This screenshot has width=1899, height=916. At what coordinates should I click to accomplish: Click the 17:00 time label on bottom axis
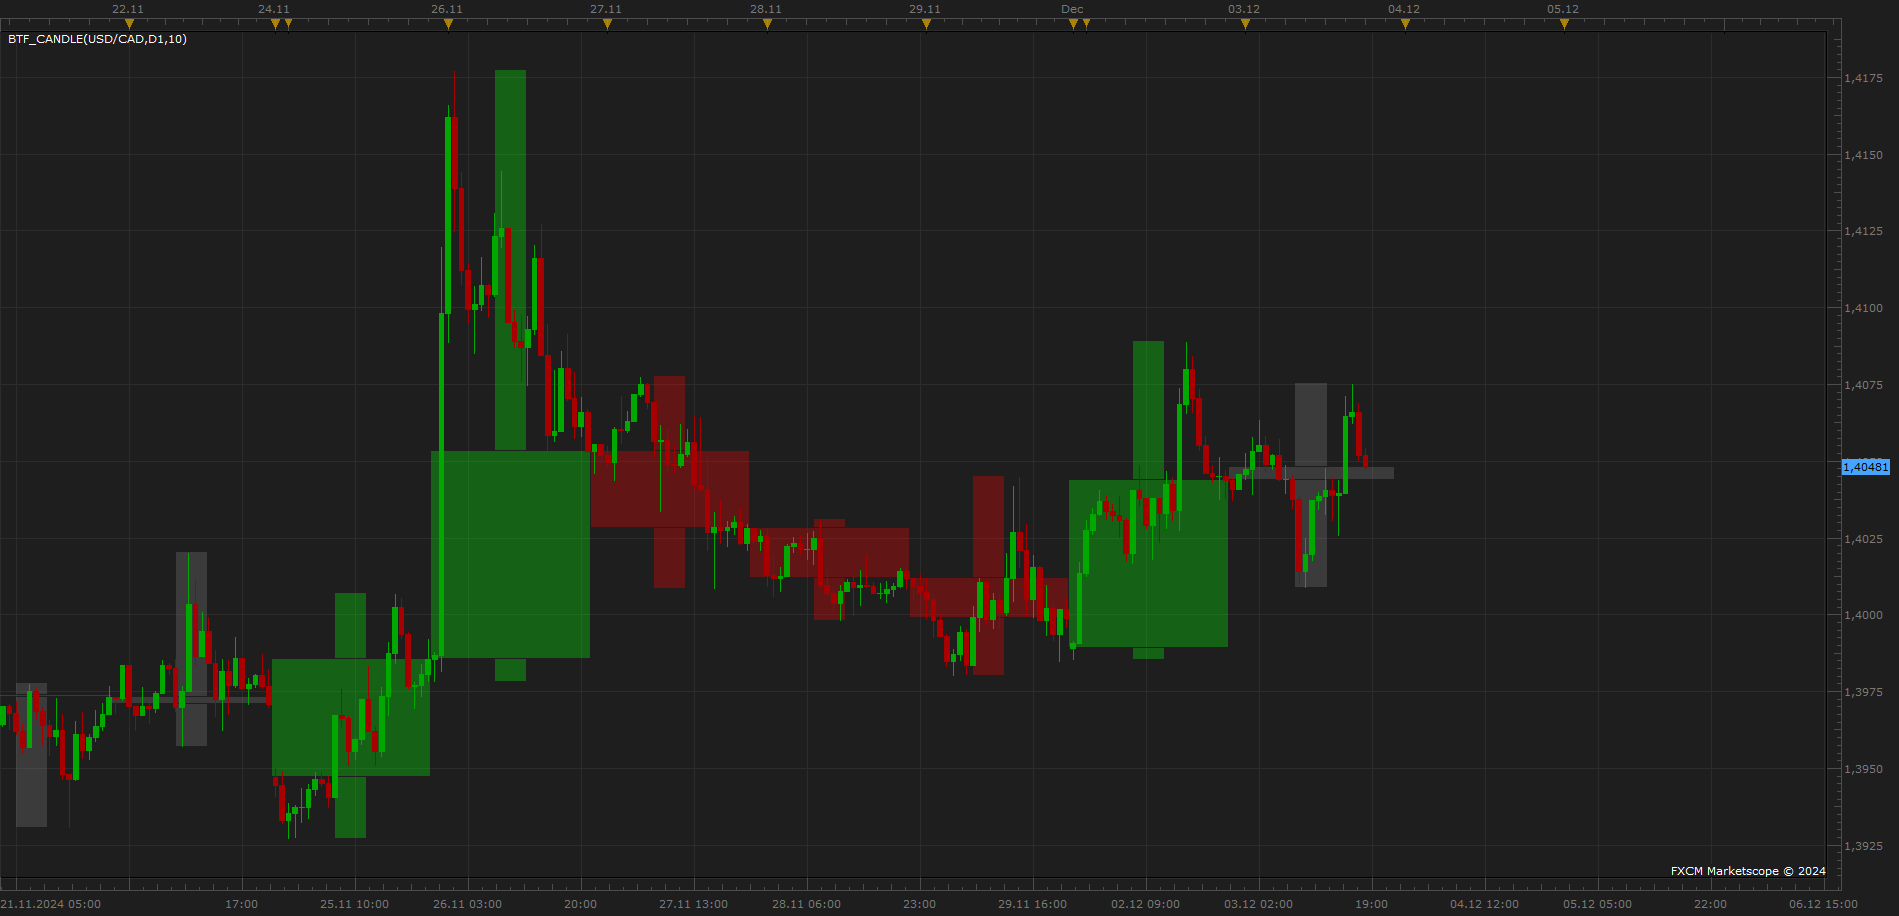point(241,904)
